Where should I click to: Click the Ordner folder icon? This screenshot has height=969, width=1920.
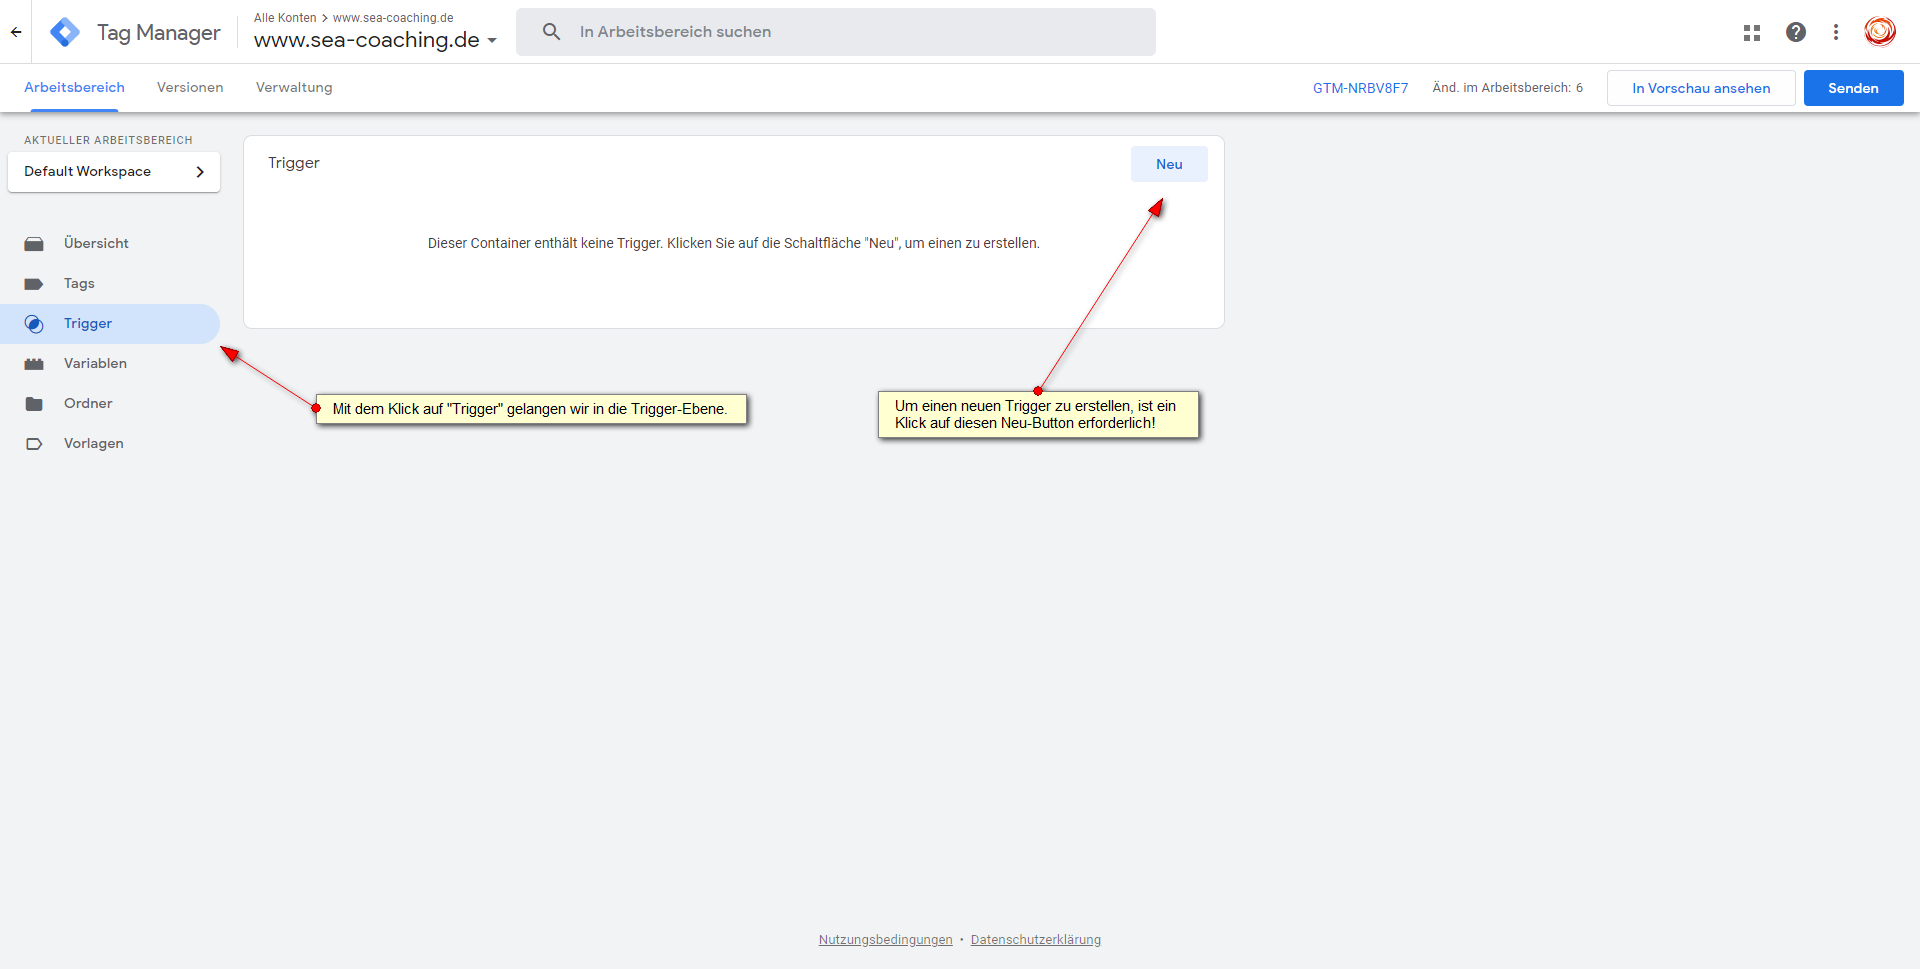click(34, 404)
